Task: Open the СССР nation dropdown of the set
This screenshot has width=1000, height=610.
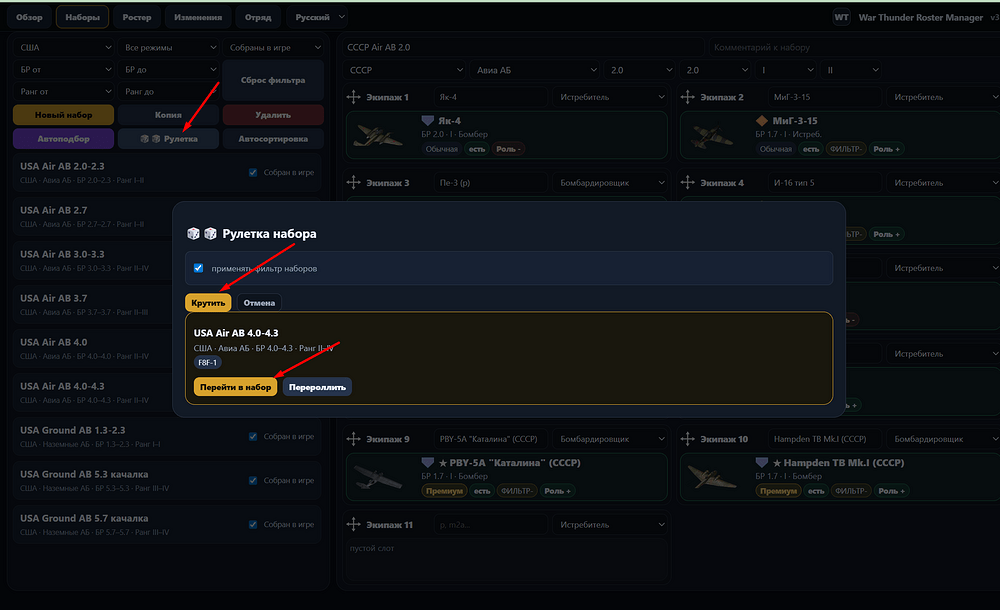Action: 405,70
